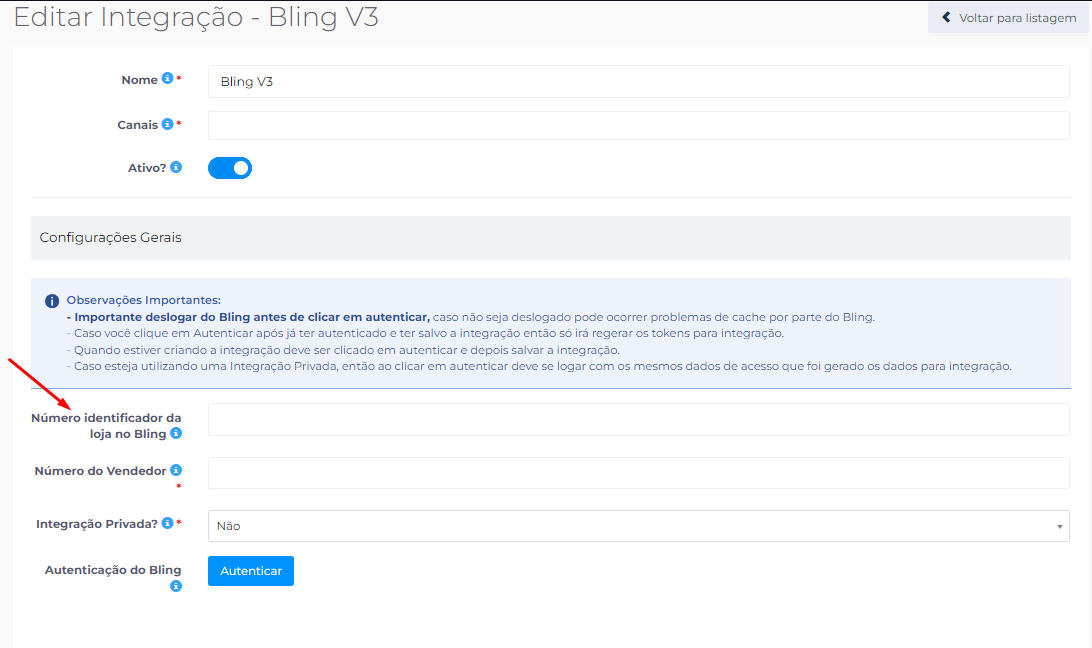Screen dimensions: 1092x648
Task: Click the Observações Importantes: heading text
Action: pyautogui.click(x=143, y=300)
